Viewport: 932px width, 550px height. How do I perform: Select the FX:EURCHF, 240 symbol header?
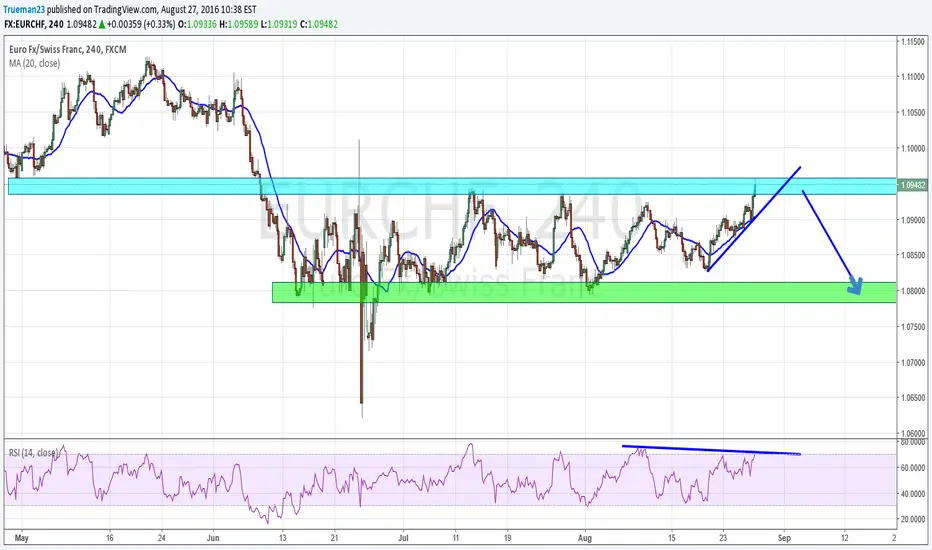pyautogui.click(x=34, y=24)
